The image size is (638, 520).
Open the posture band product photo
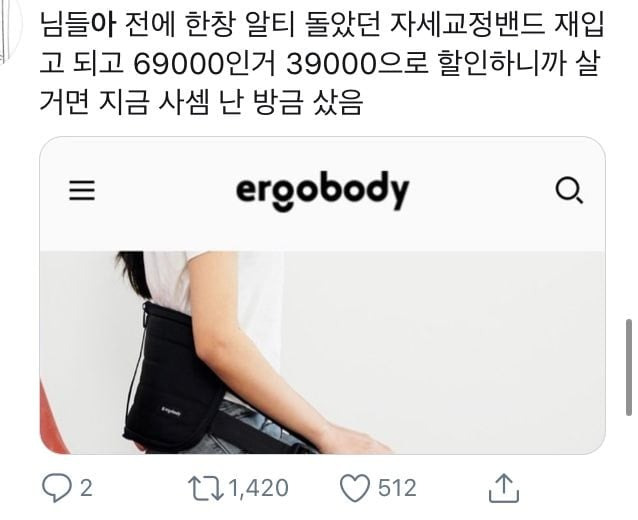(x=322, y=352)
